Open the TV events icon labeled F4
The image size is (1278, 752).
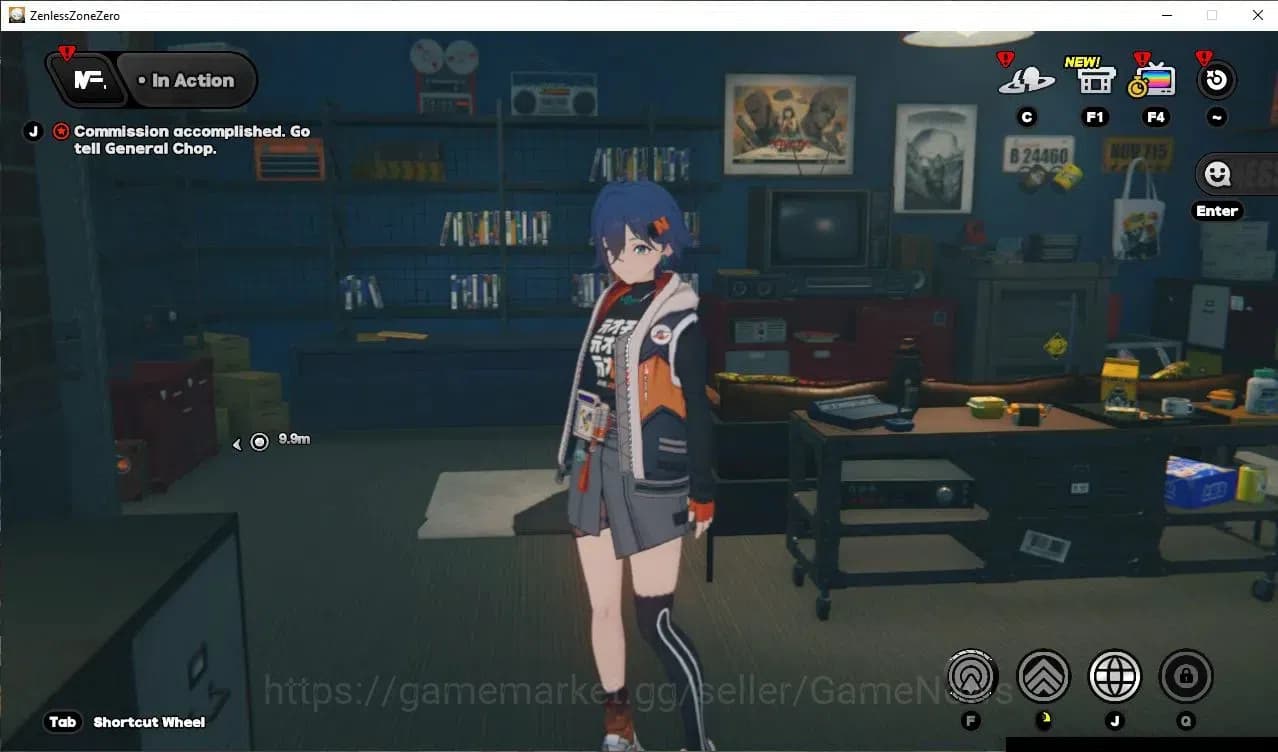[1153, 80]
